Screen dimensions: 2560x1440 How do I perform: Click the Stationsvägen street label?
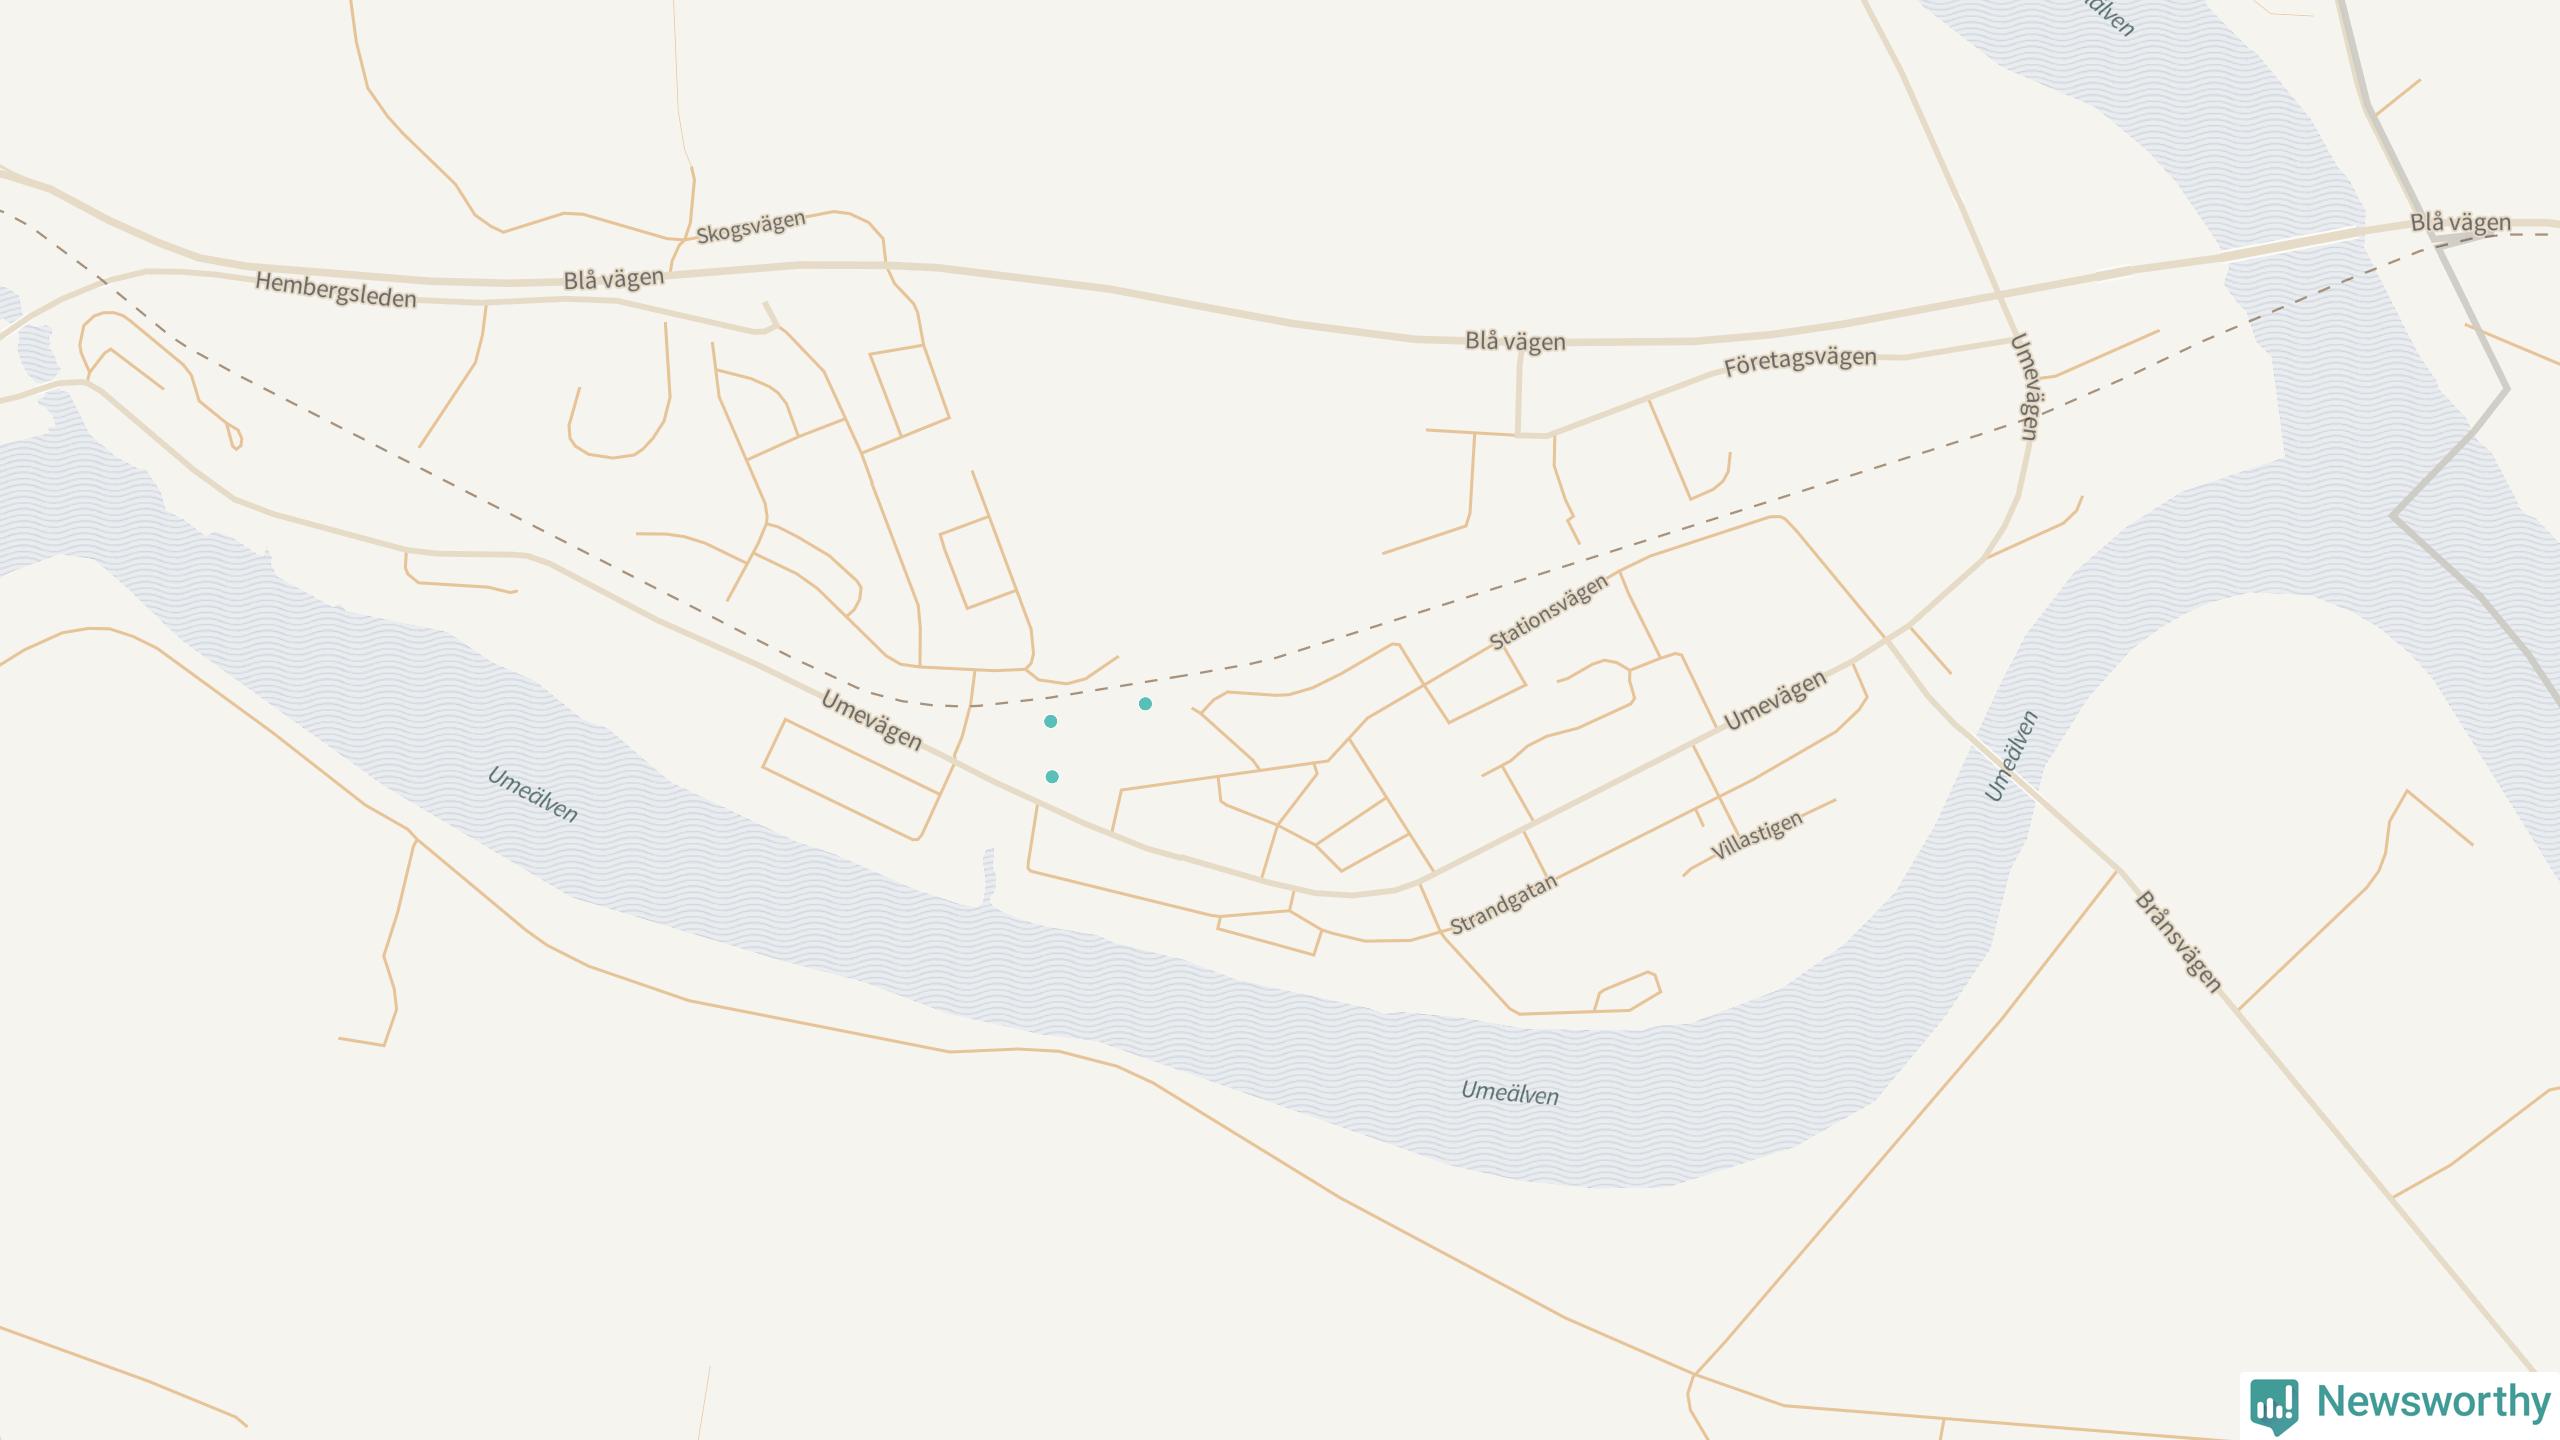click(1549, 612)
